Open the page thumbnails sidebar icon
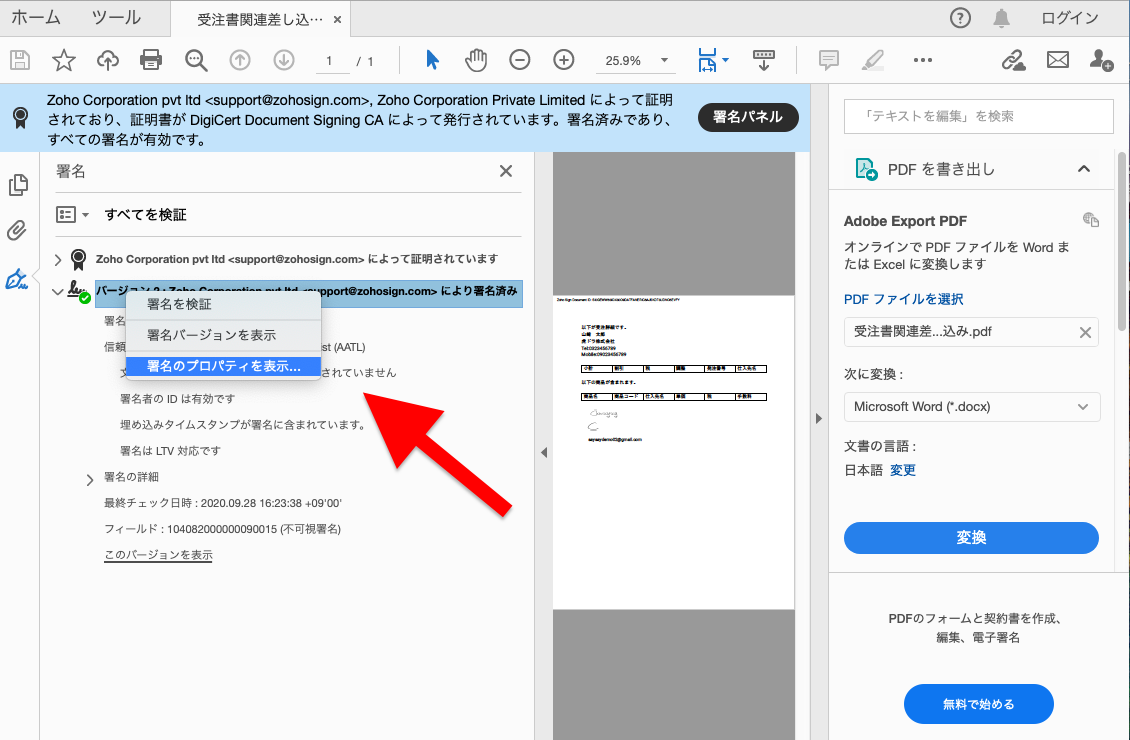This screenshot has width=1130, height=740. [18, 185]
